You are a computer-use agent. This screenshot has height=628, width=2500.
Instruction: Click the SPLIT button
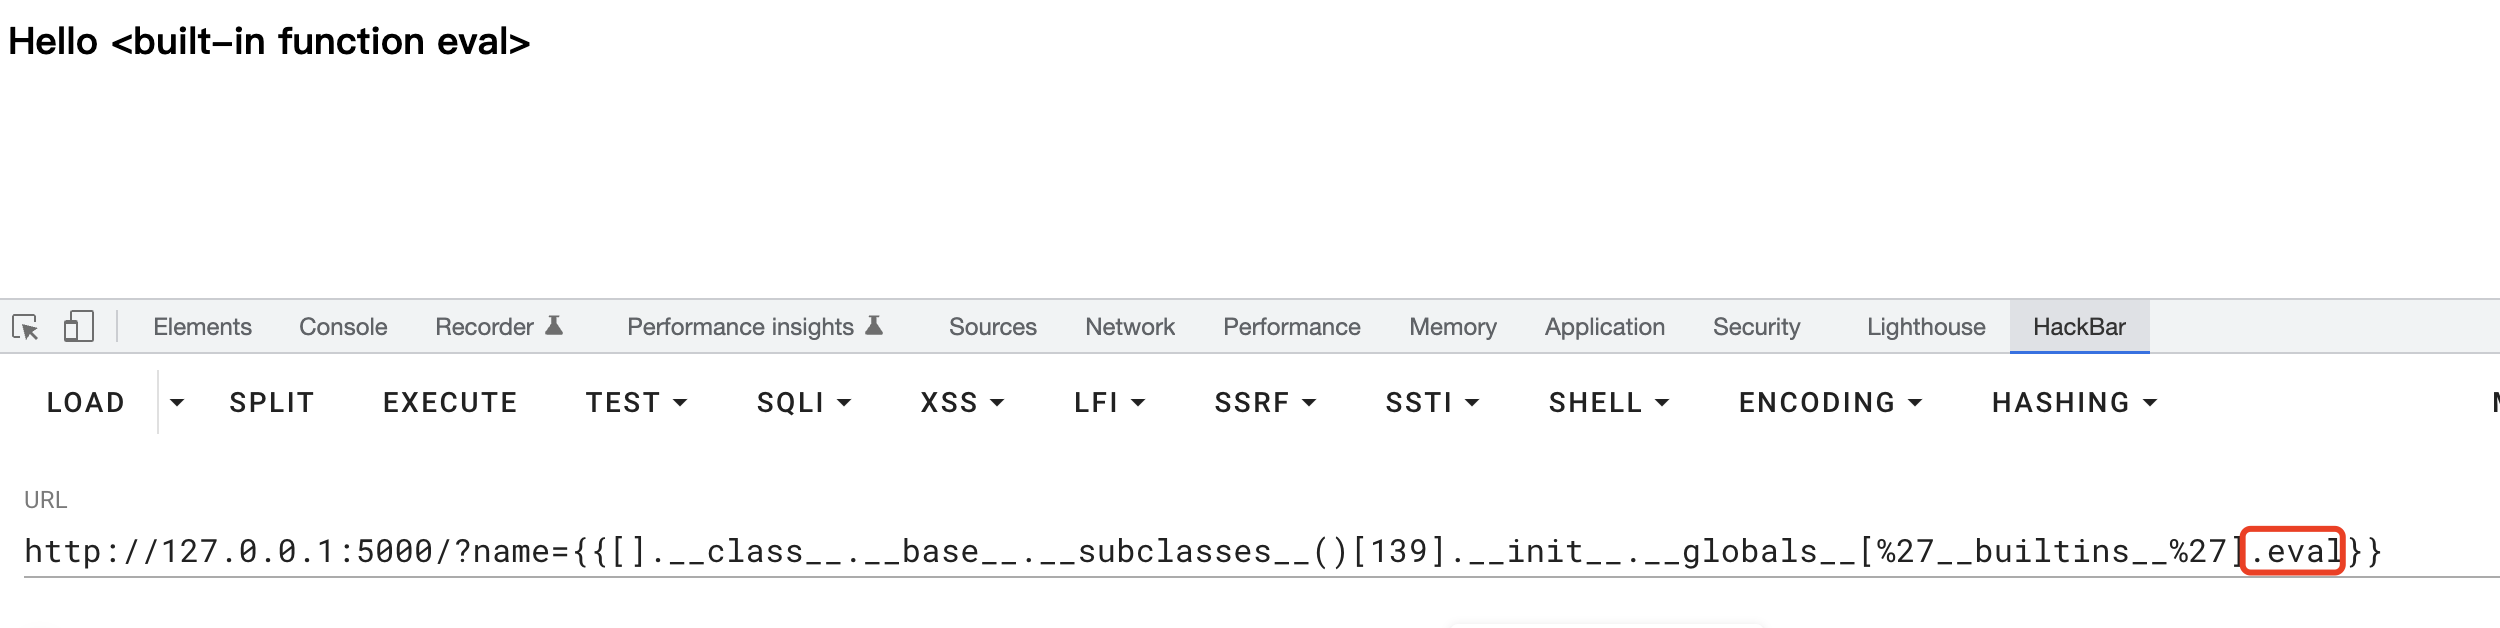(272, 403)
